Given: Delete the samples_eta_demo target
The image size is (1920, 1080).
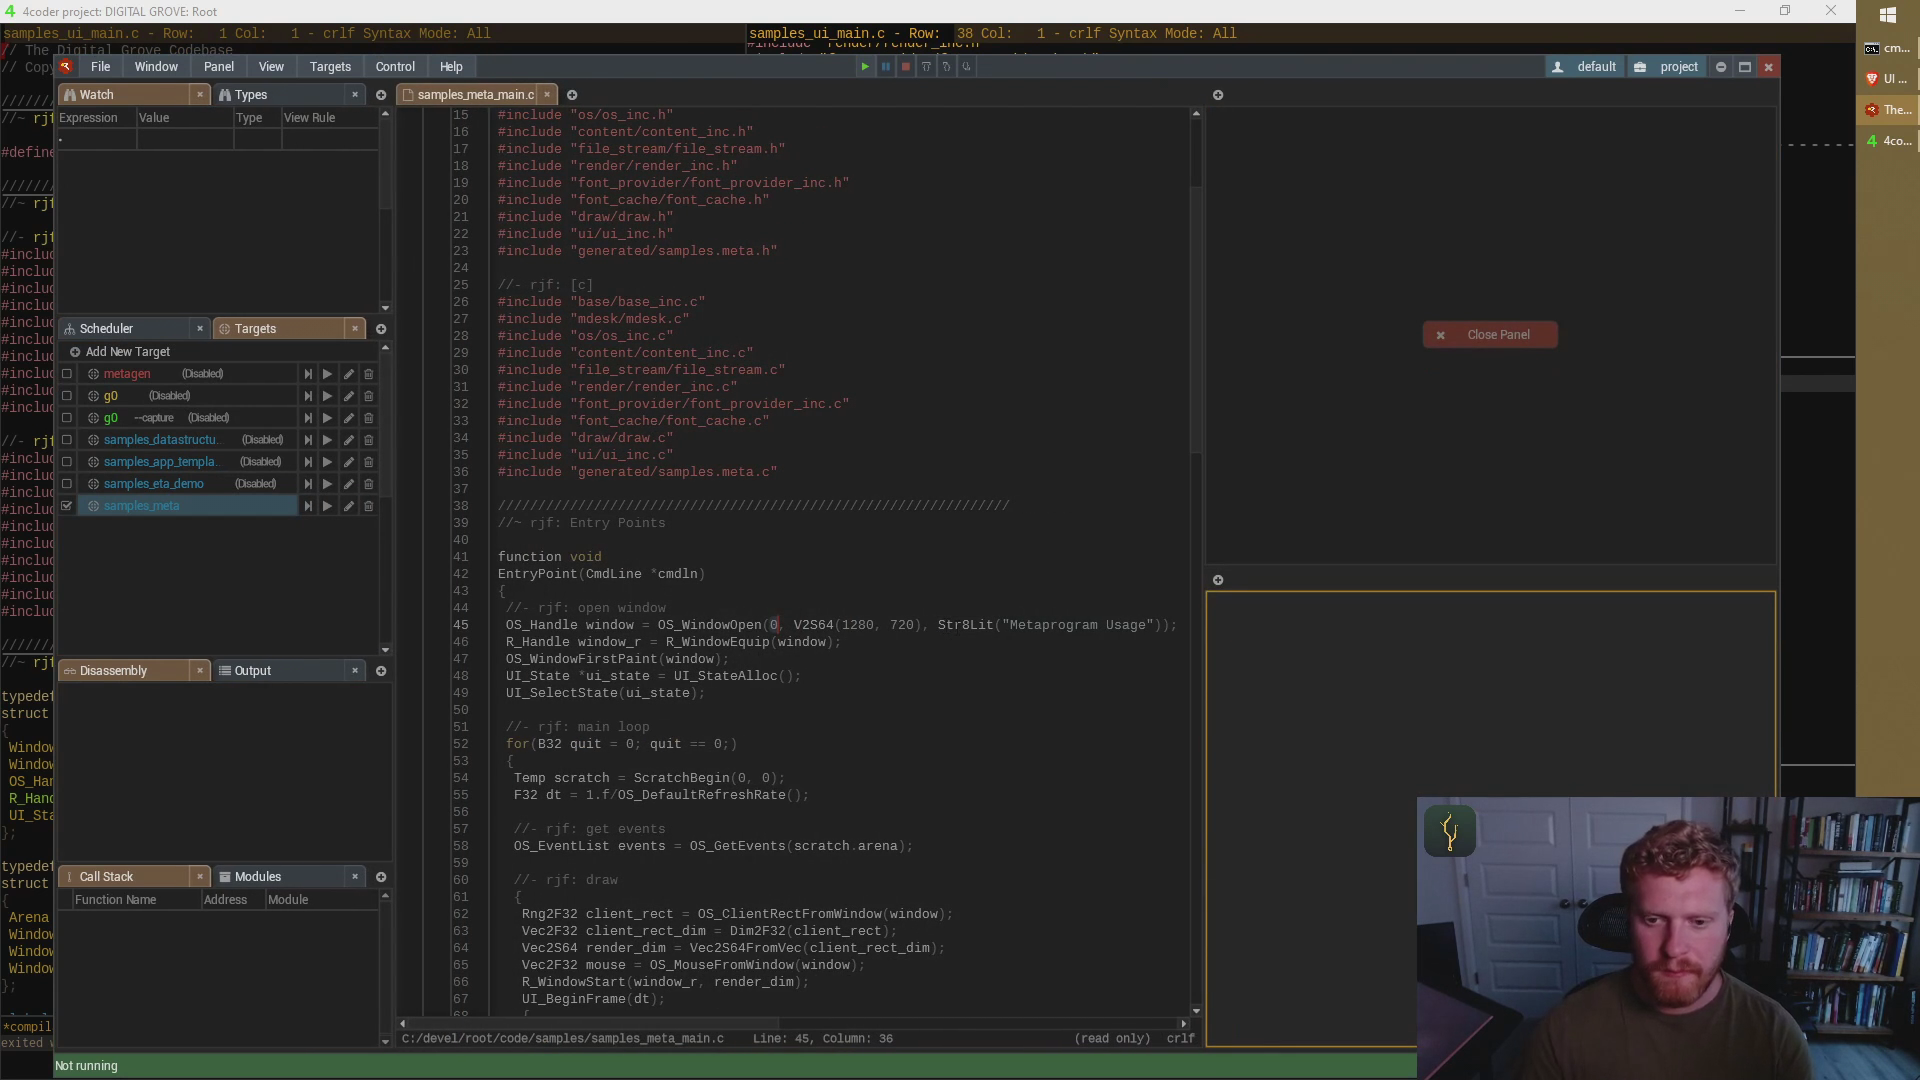Looking at the screenshot, I should pyautogui.click(x=368, y=484).
